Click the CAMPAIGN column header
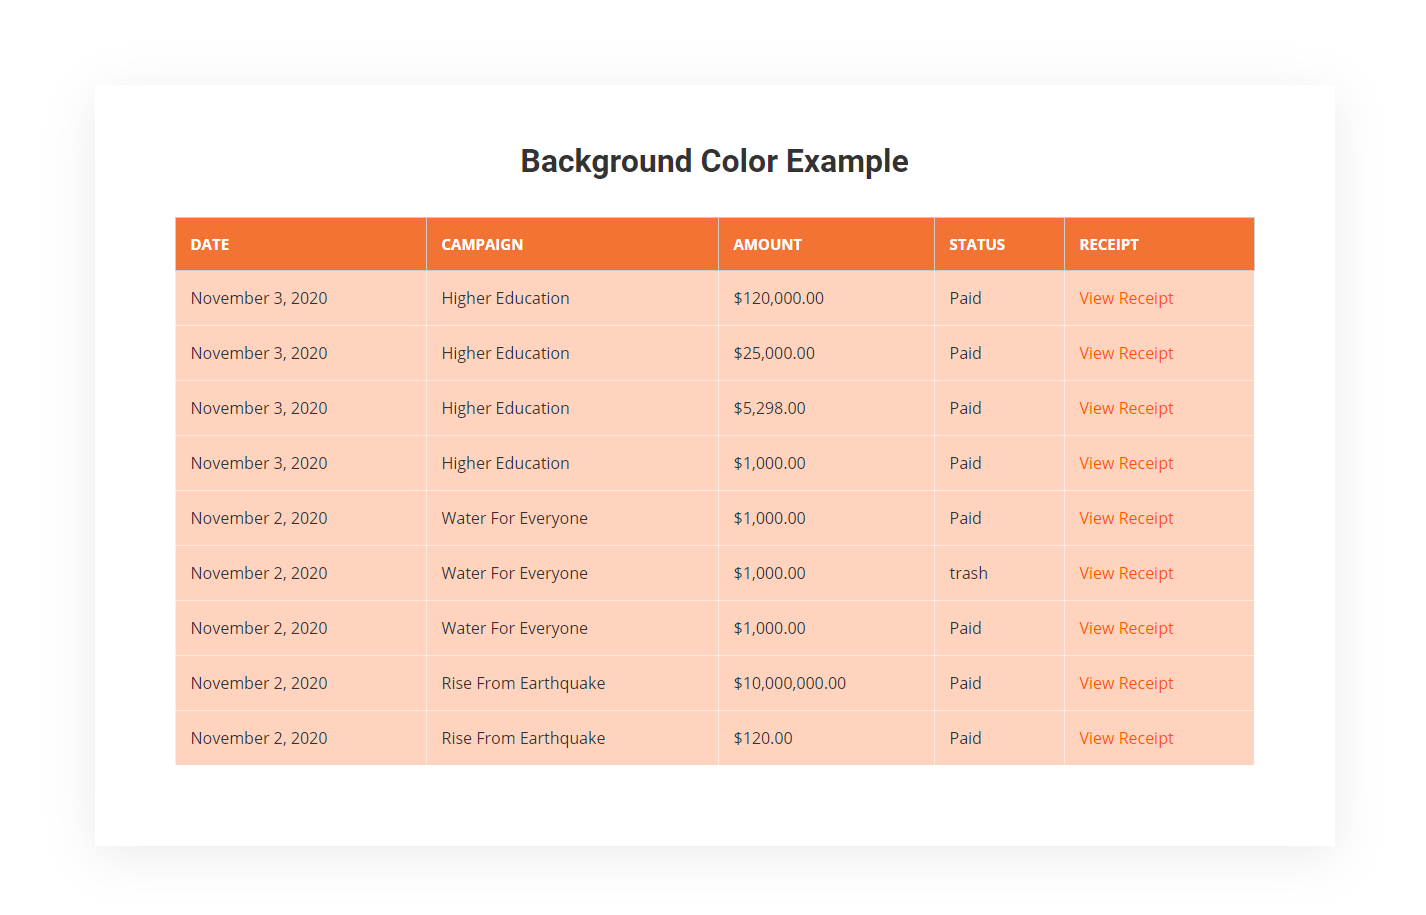 click(x=482, y=244)
